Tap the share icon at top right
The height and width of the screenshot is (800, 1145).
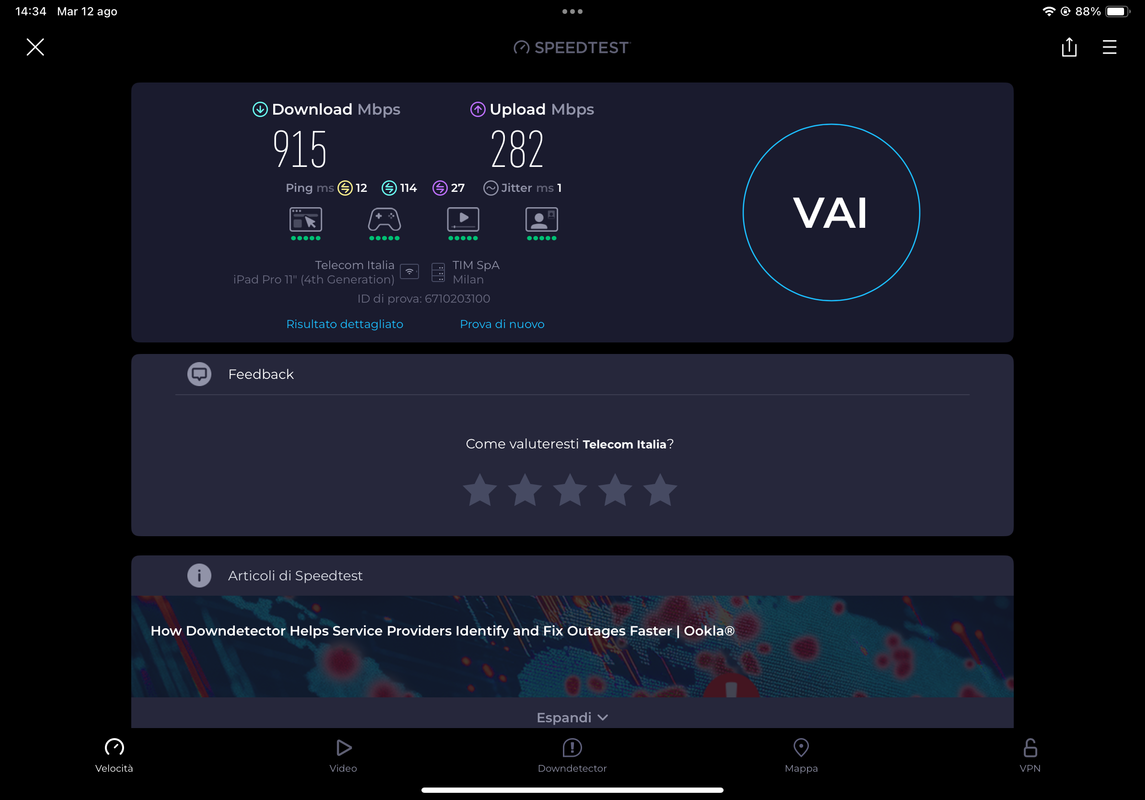click(x=1069, y=47)
